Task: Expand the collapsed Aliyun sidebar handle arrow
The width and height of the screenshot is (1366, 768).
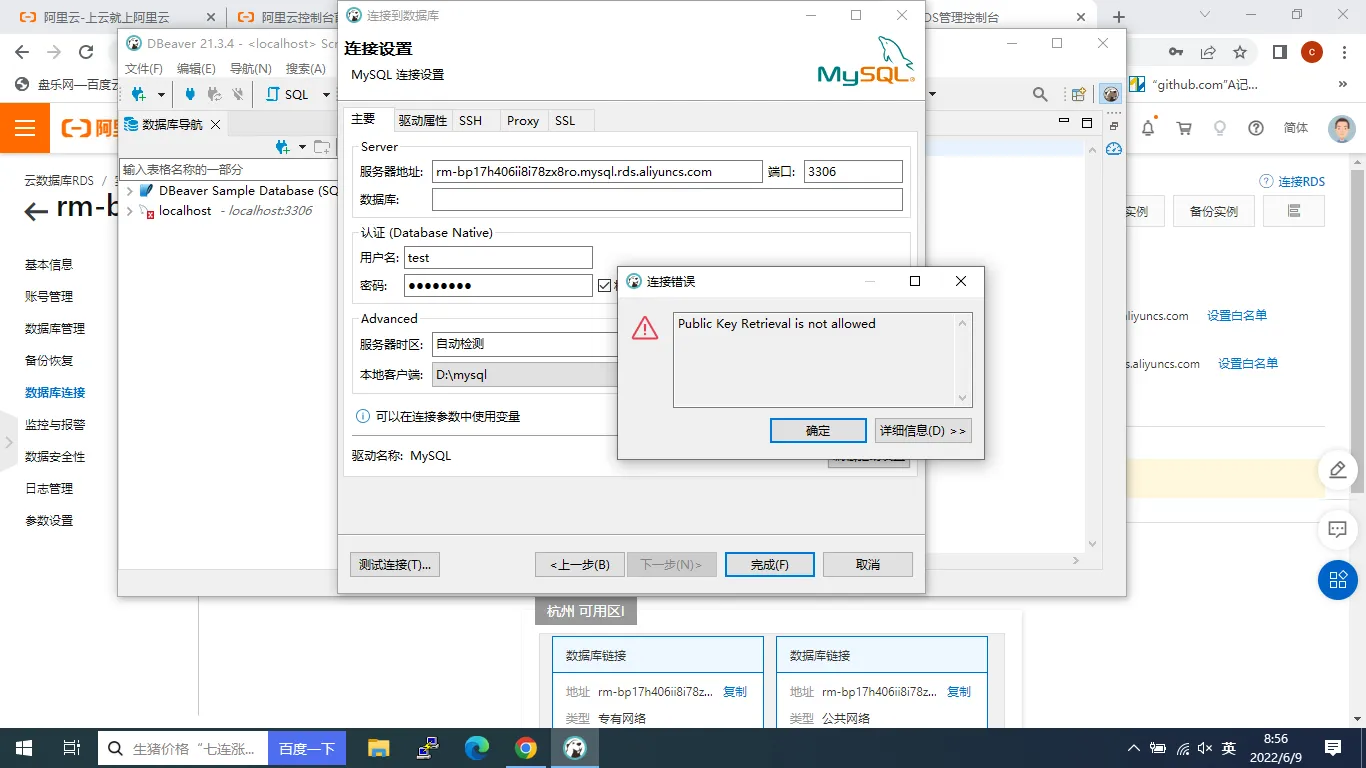Action: coord(8,441)
